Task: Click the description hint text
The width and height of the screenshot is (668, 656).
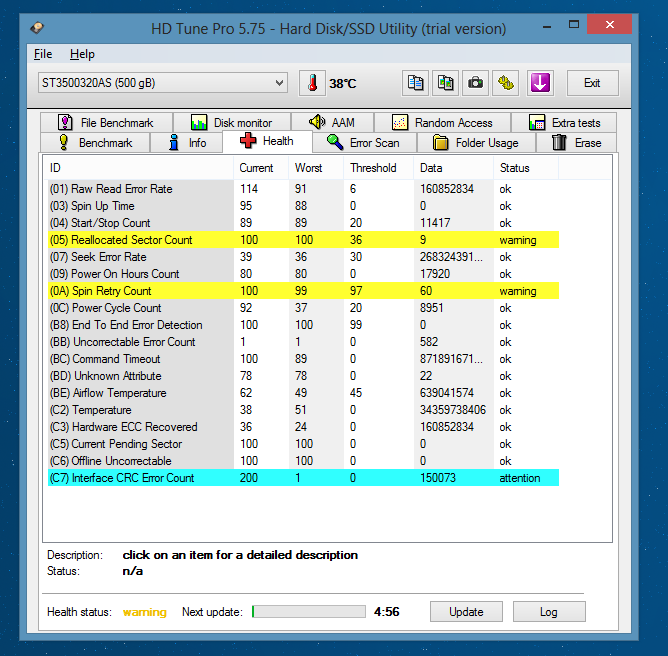Action: [240, 555]
